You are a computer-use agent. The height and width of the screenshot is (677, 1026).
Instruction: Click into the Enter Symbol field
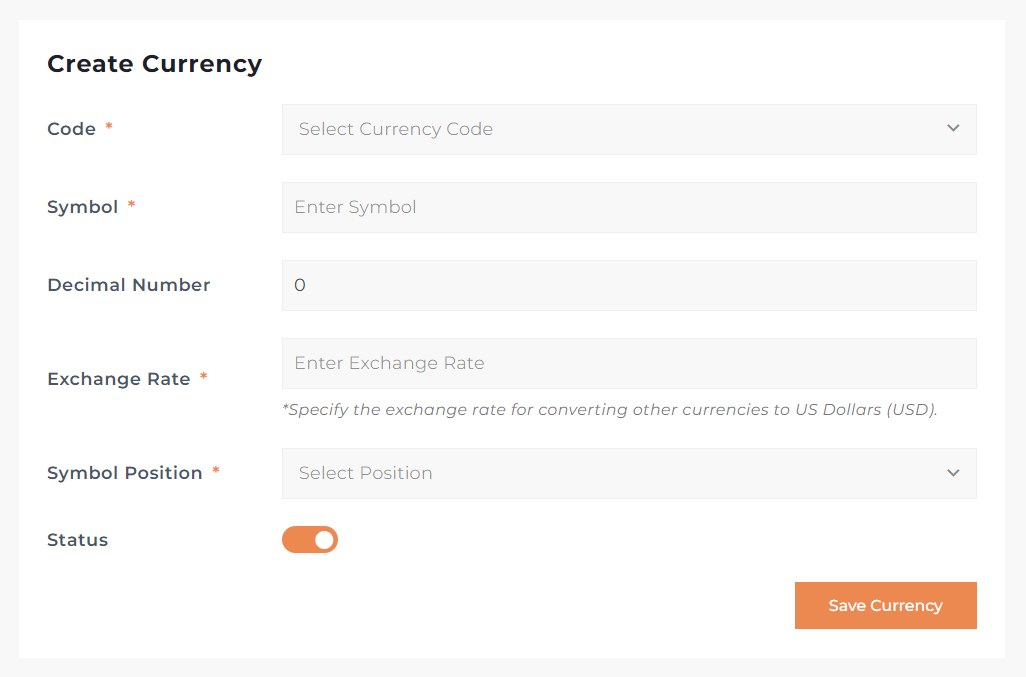click(x=628, y=207)
